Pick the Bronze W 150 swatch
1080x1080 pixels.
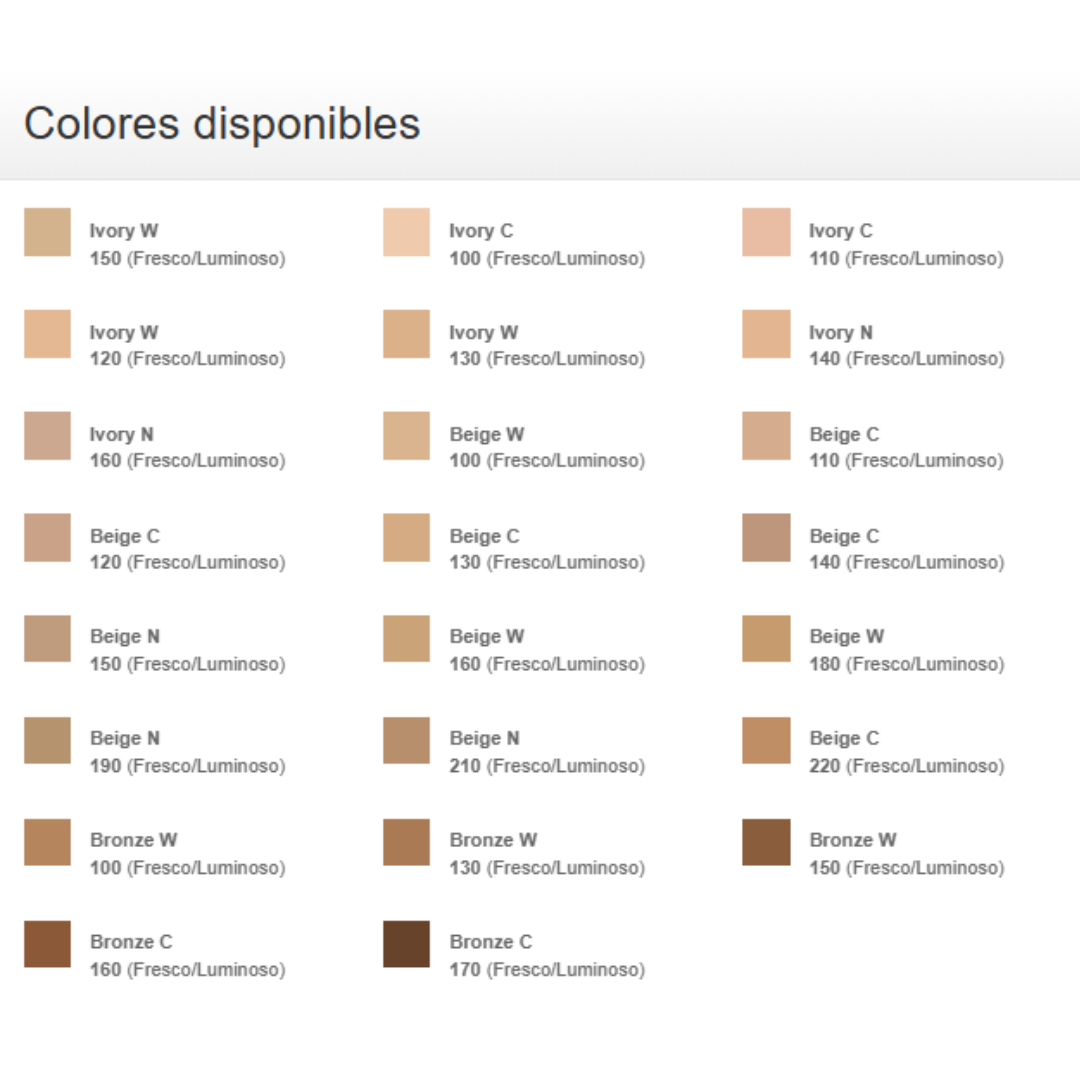[x=766, y=842]
